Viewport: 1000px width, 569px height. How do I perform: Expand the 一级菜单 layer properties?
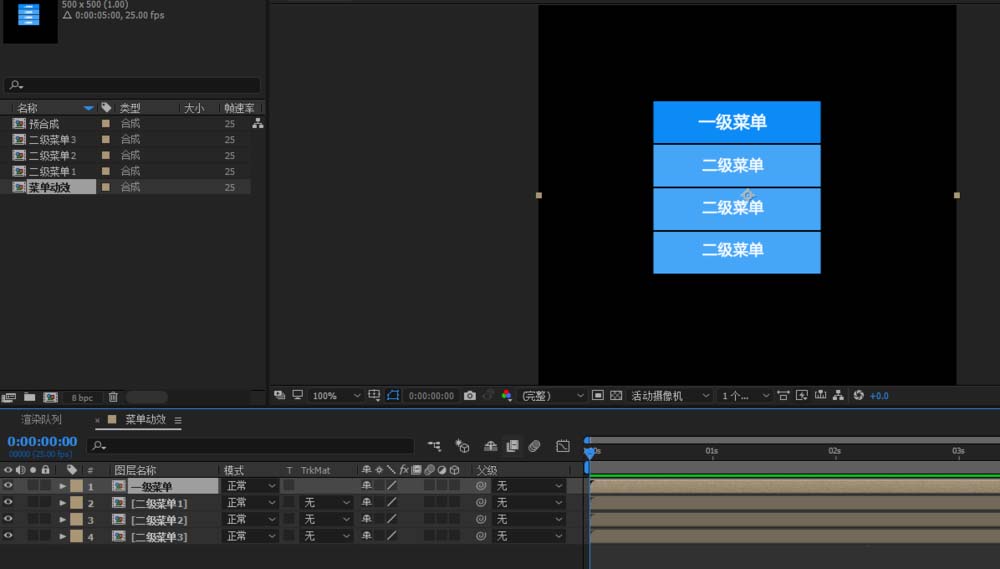tap(62, 486)
